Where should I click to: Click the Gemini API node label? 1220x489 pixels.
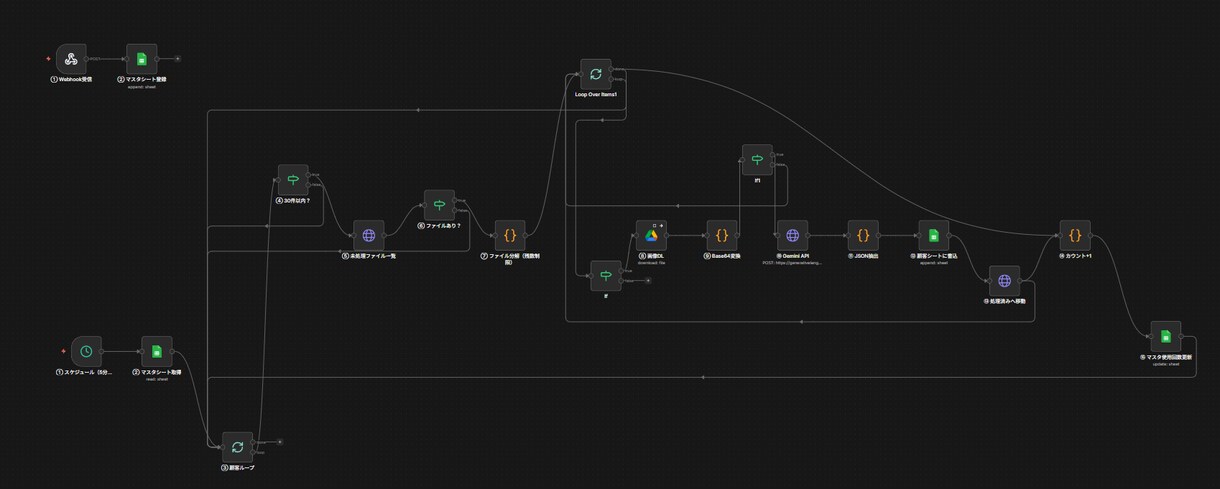(x=792, y=256)
